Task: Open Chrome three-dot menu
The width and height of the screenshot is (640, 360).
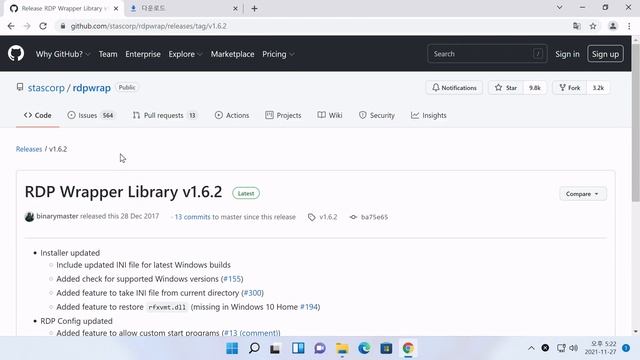Action: tap(629, 26)
